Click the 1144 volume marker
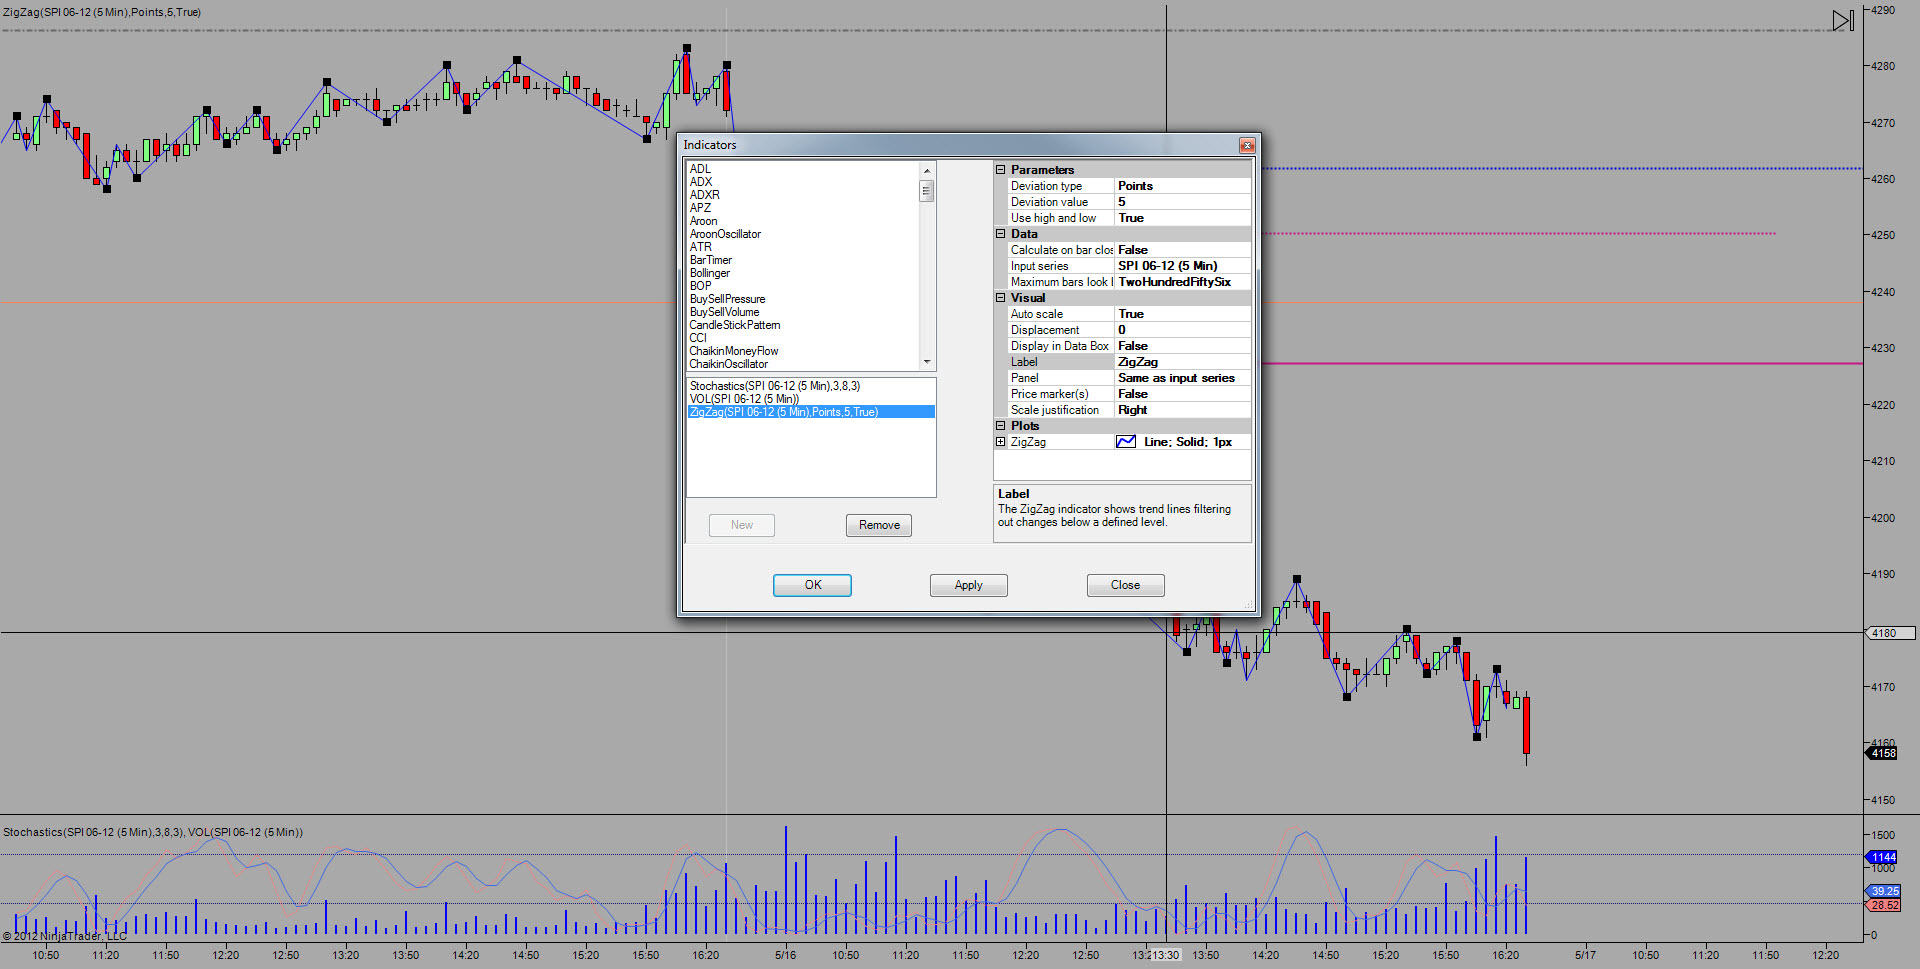This screenshot has height=969, width=1920. pyautogui.click(x=1882, y=857)
